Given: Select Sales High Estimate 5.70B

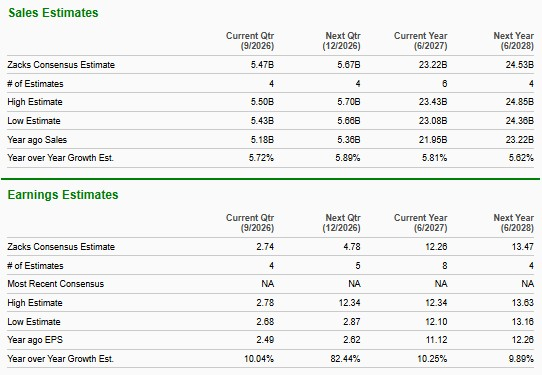Looking at the screenshot, I should (349, 102).
